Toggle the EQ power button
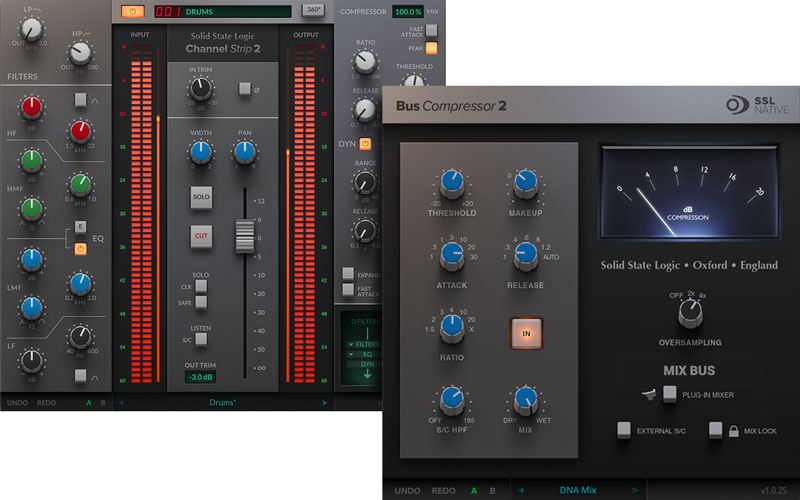 81,248
